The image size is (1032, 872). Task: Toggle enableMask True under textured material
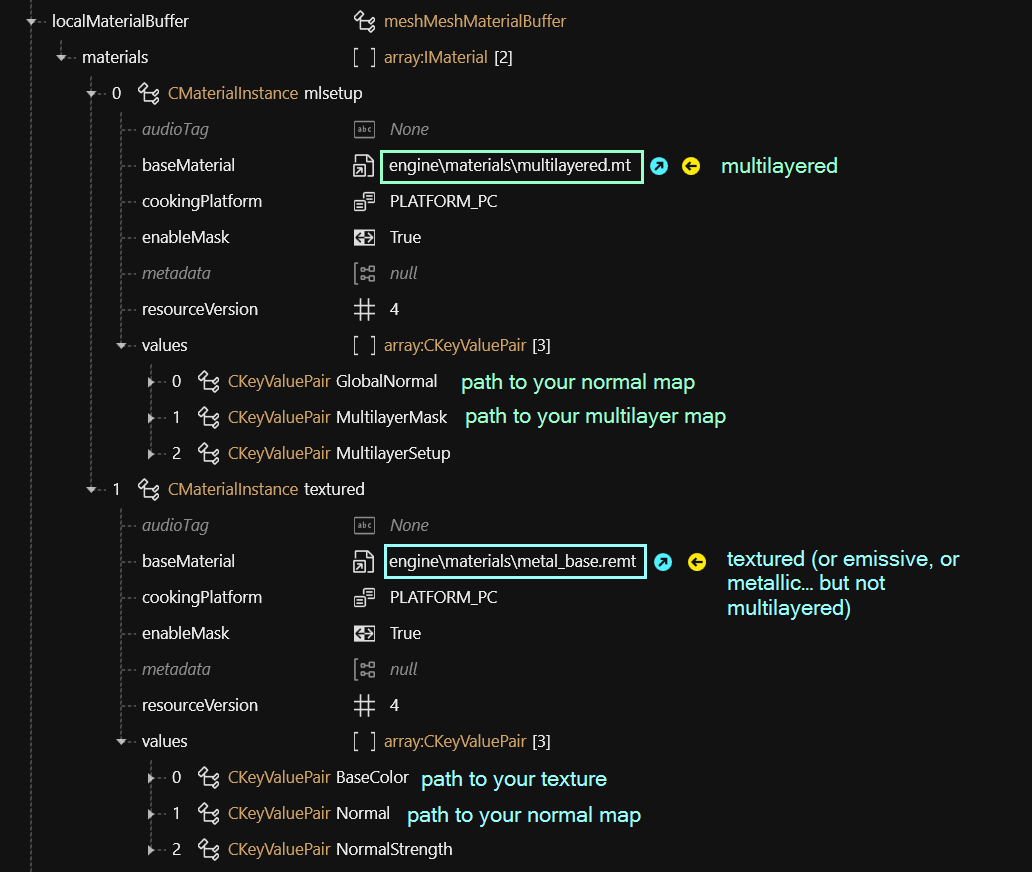[405, 634]
